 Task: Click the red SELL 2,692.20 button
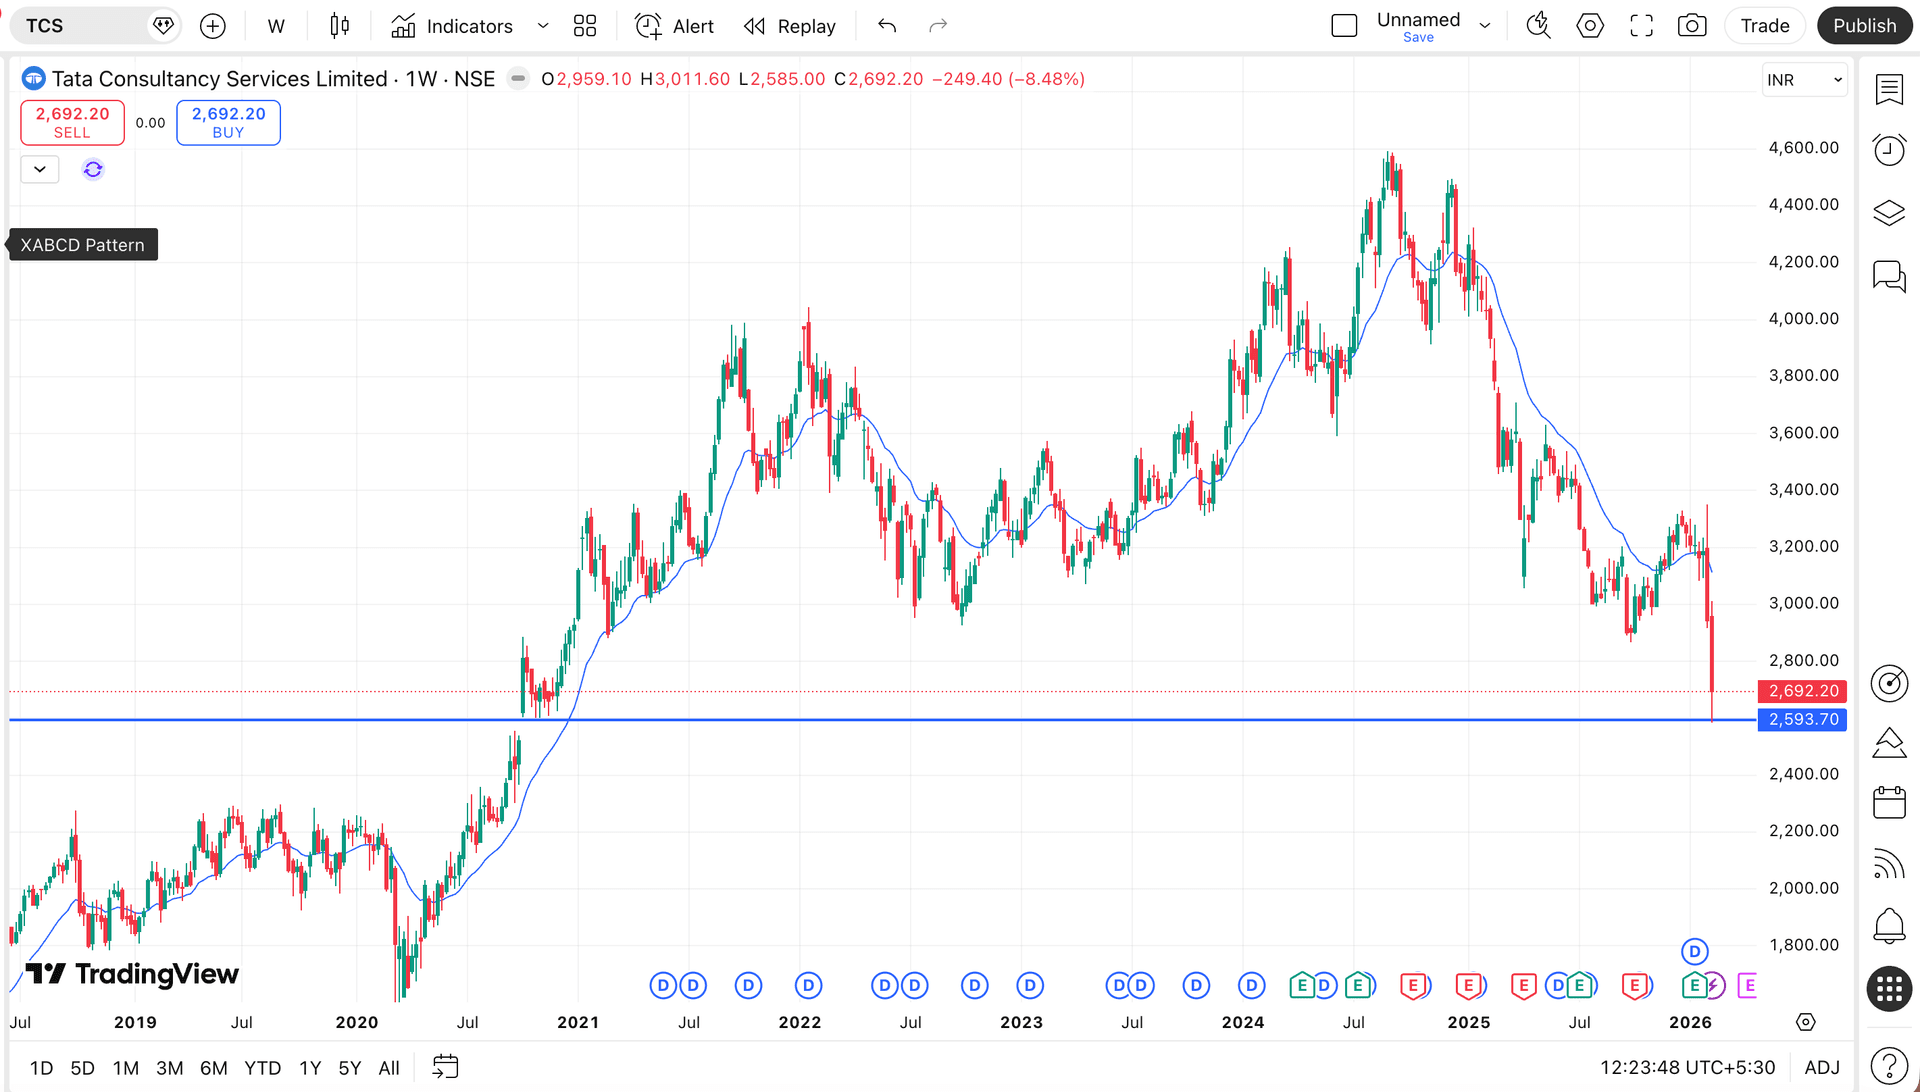(72, 123)
